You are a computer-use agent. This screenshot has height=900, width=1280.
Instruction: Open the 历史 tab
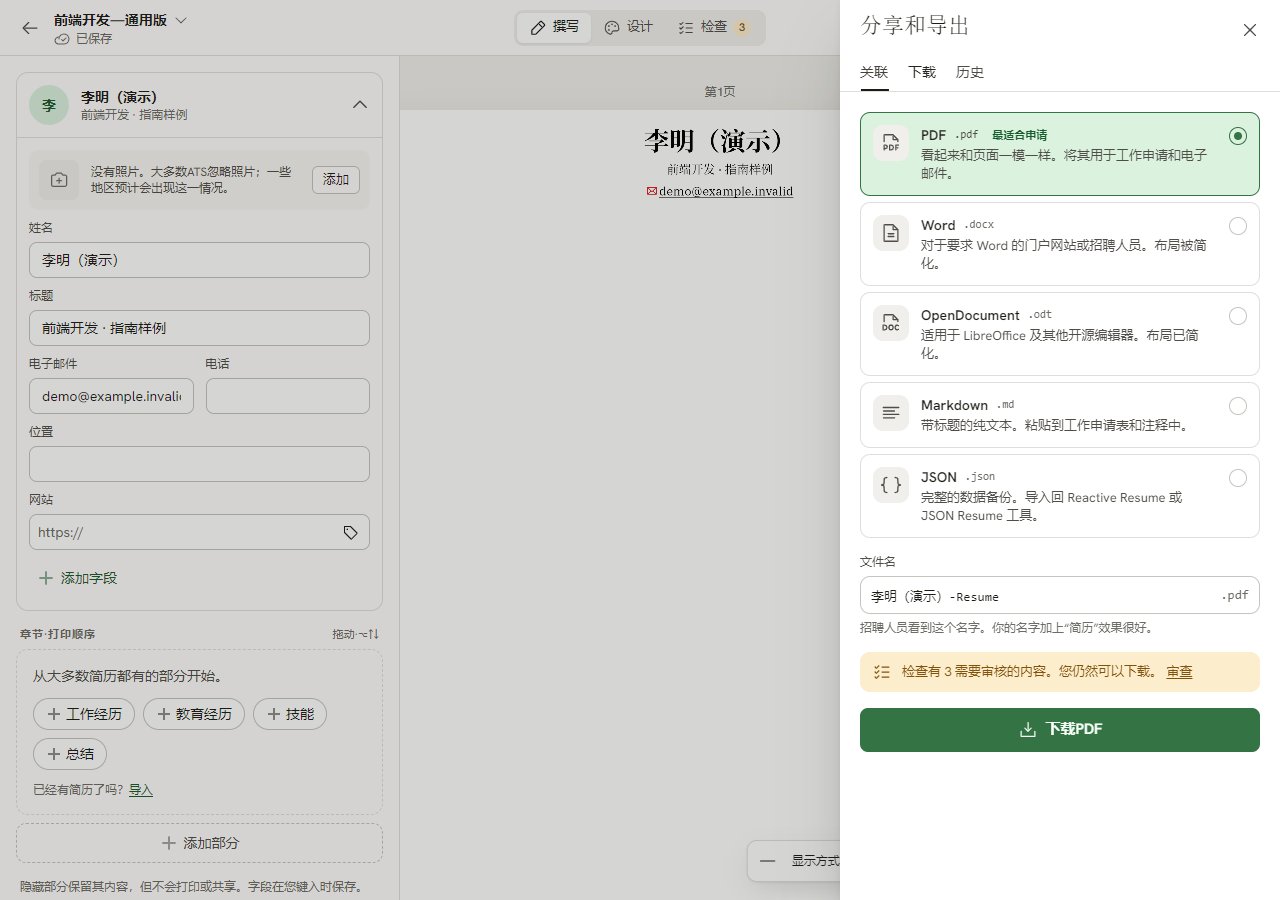point(970,72)
